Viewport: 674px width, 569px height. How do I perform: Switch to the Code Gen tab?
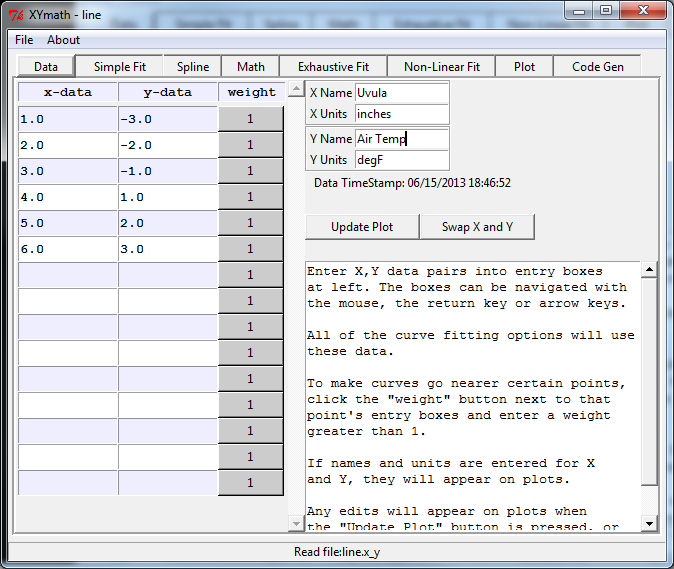point(598,67)
